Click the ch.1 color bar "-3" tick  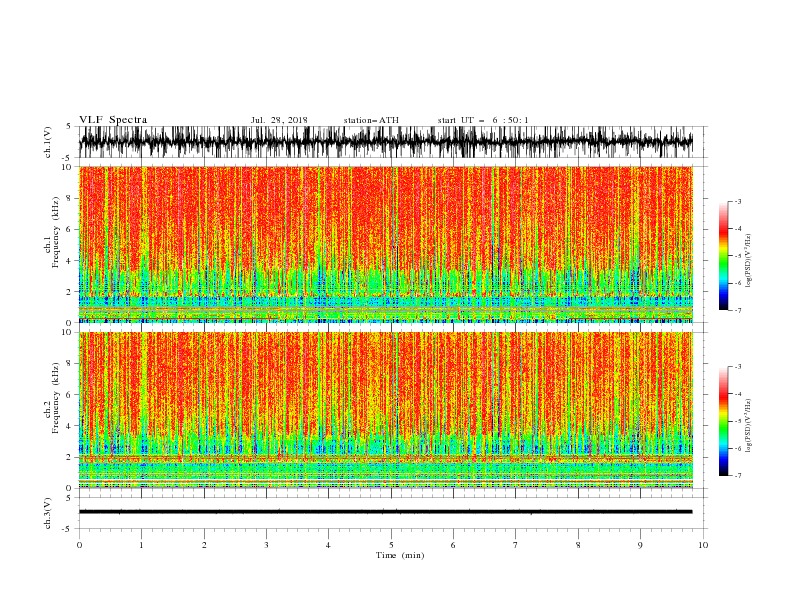[738, 201]
